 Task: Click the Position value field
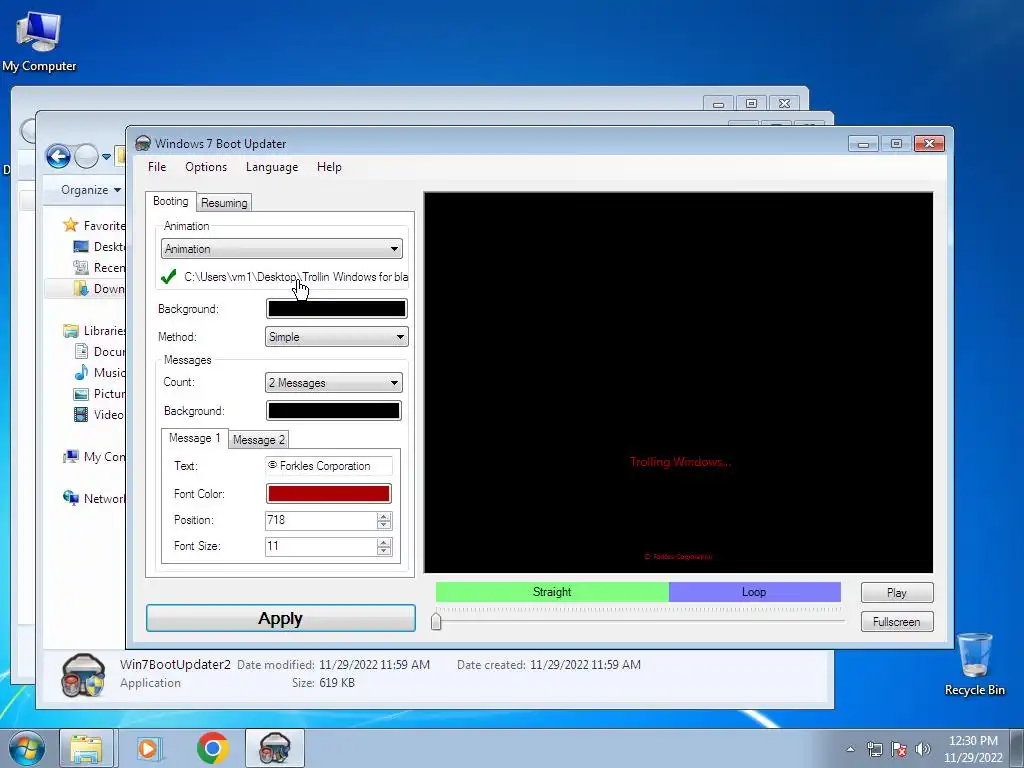tap(321, 520)
